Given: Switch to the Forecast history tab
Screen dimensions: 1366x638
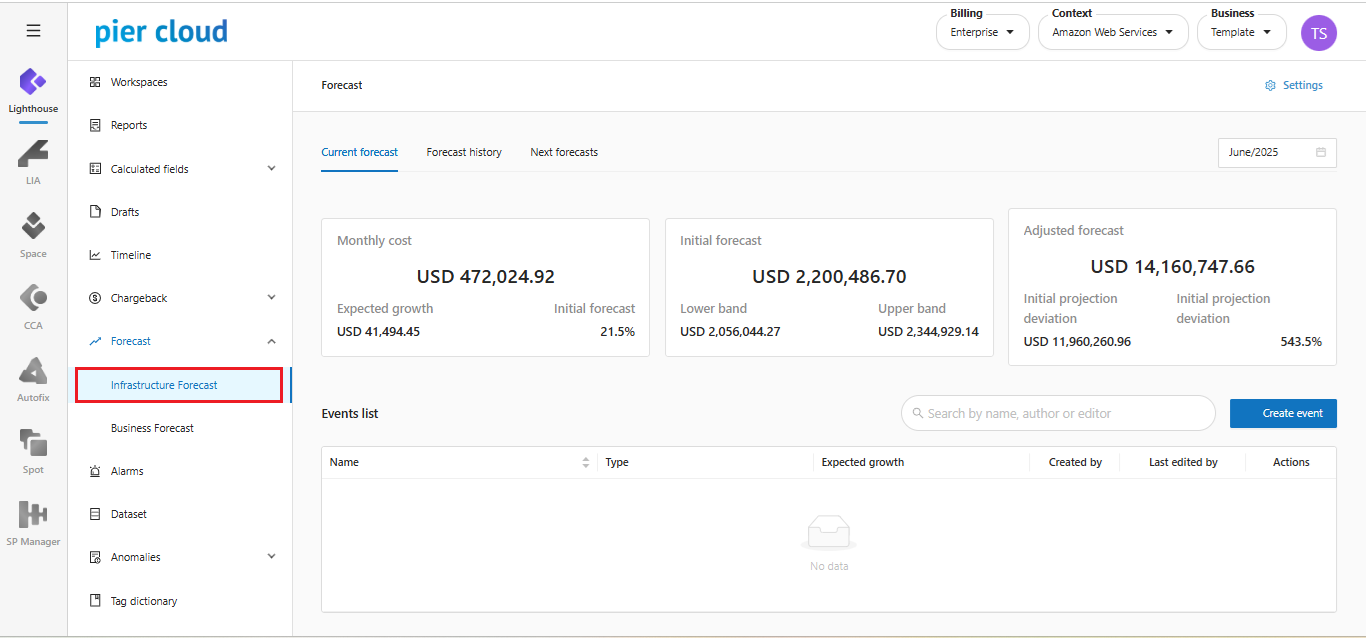Looking at the screenshot, I should 464,153.
